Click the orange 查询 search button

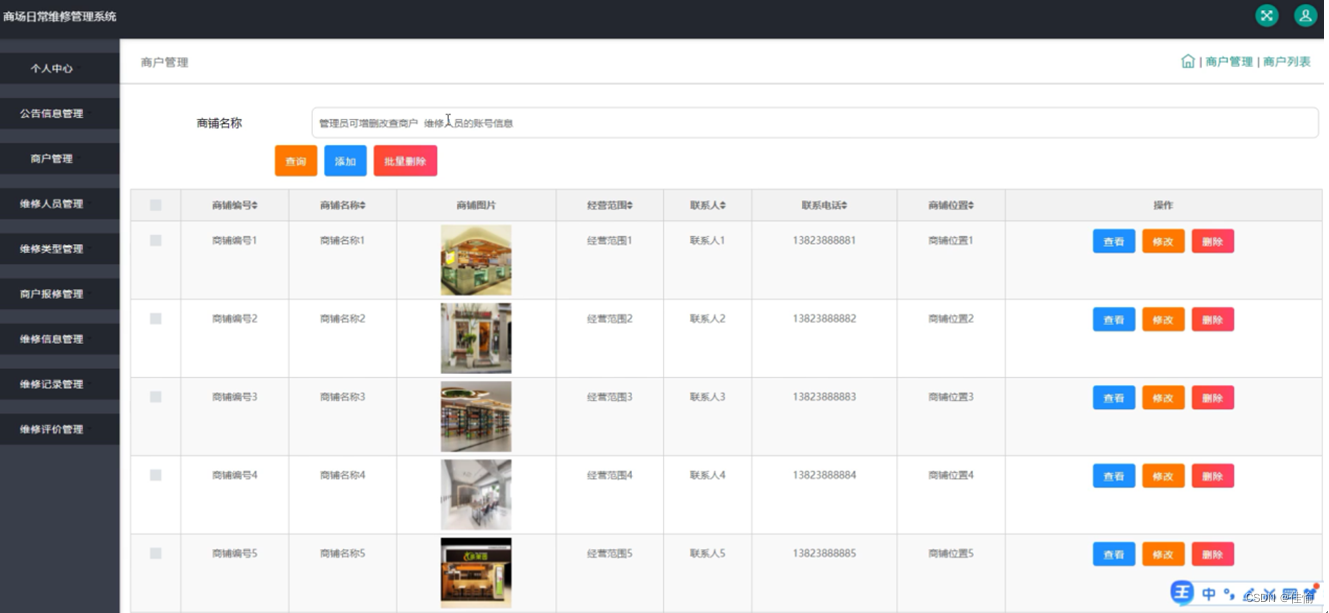(x=296, y=161)
